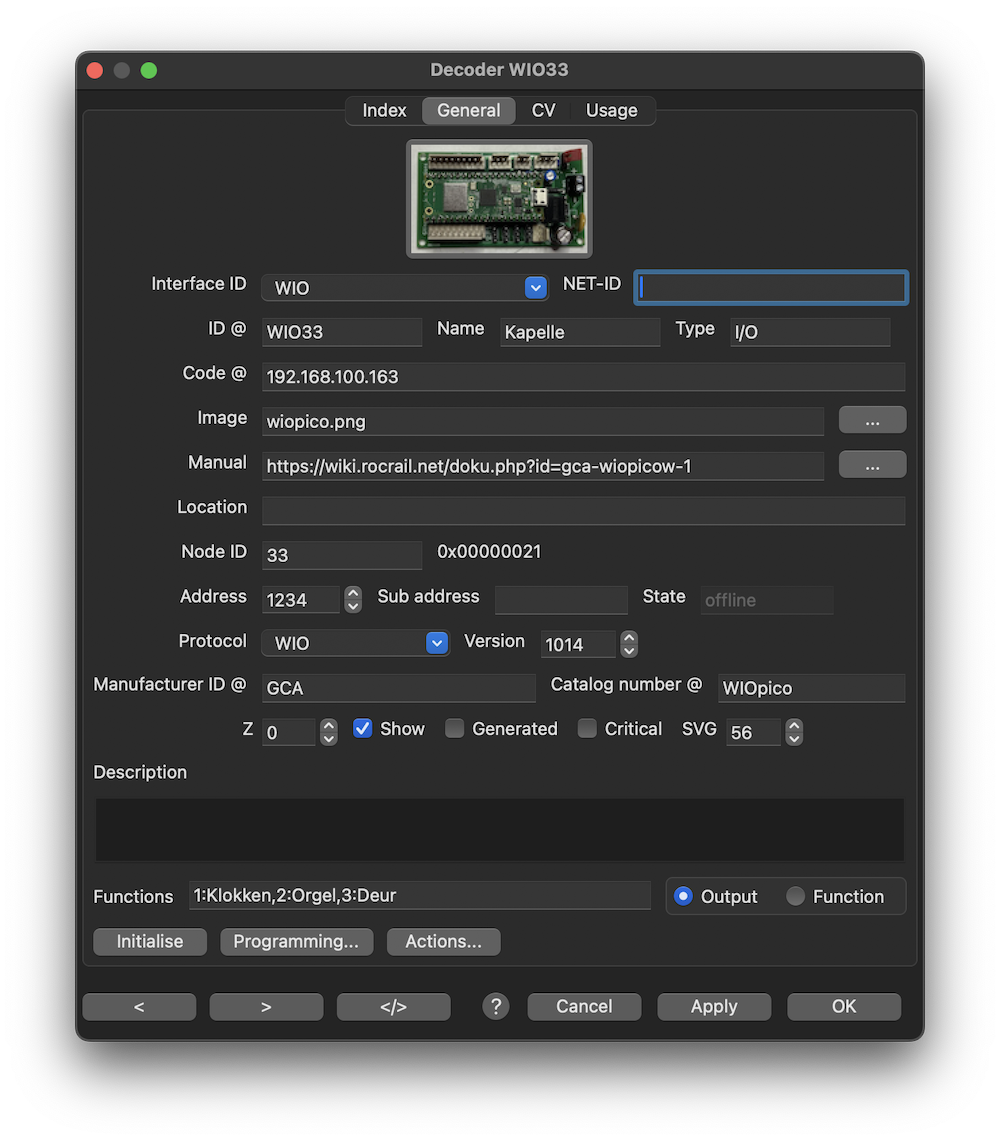Click the Version stepper arrows
This screenshot has height=1141, width=1000.
629,644
